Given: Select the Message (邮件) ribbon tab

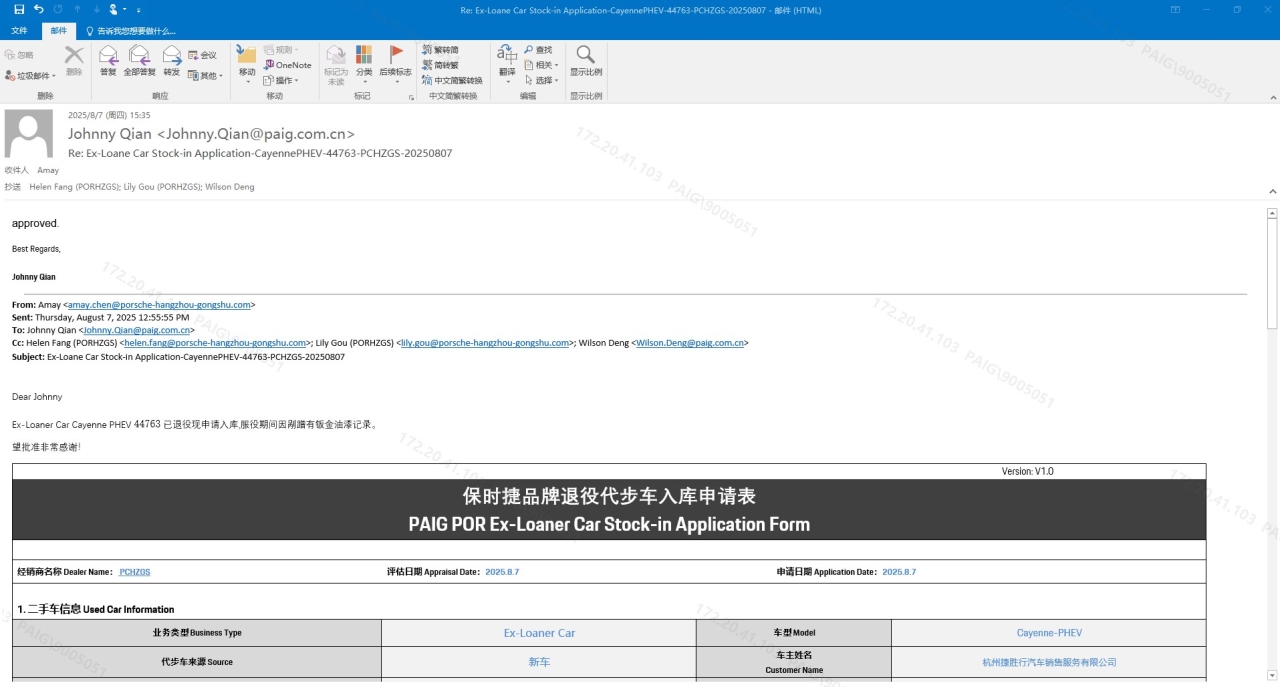Looking at the screenshot, I should tap(59, 31).
